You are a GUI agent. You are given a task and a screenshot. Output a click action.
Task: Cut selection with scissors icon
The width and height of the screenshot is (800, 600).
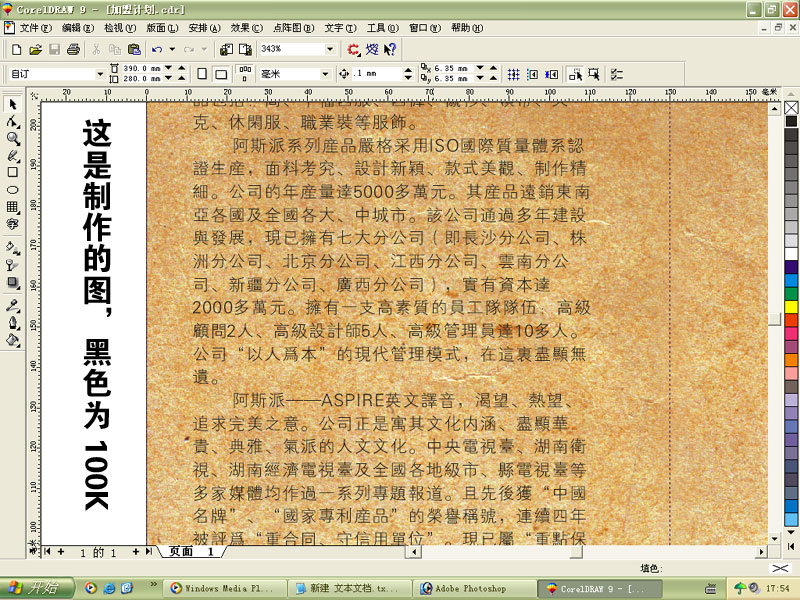coord(96,49)
